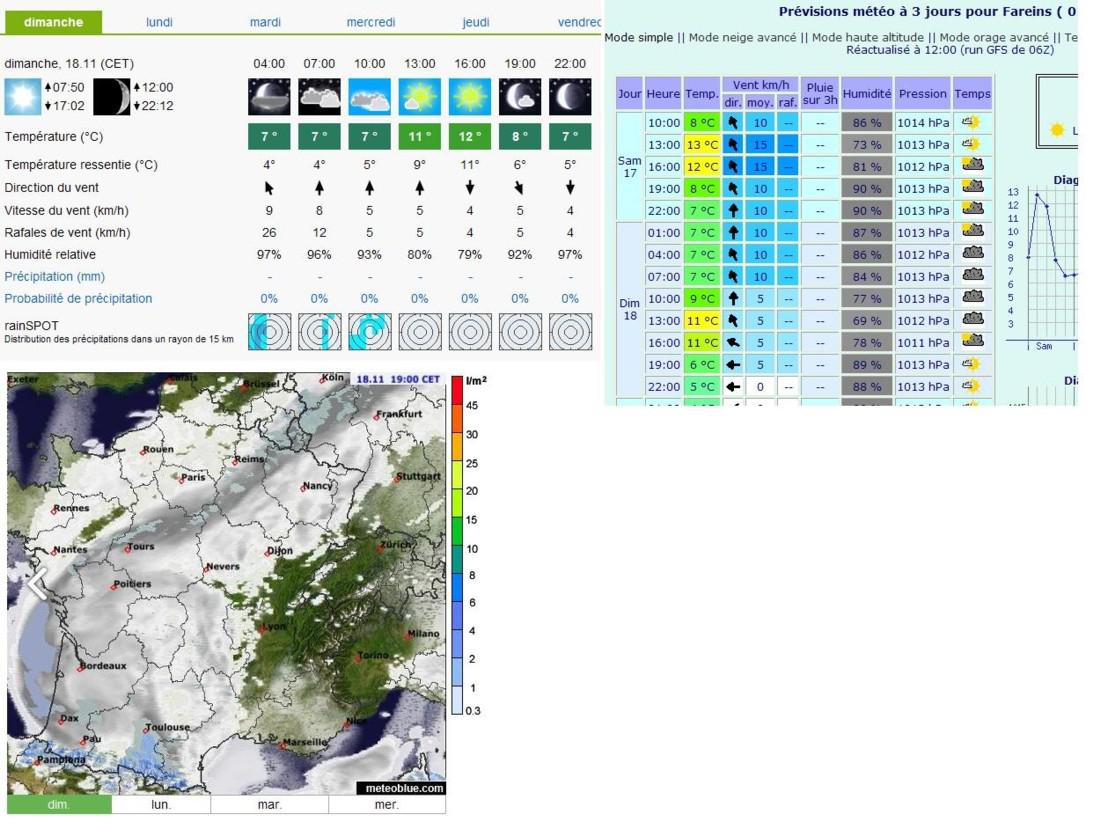The width and height of the screenshot is (1100, 836).
Task: Click the 07:00 rainSPOT radar icon
Action: point(319,332)
